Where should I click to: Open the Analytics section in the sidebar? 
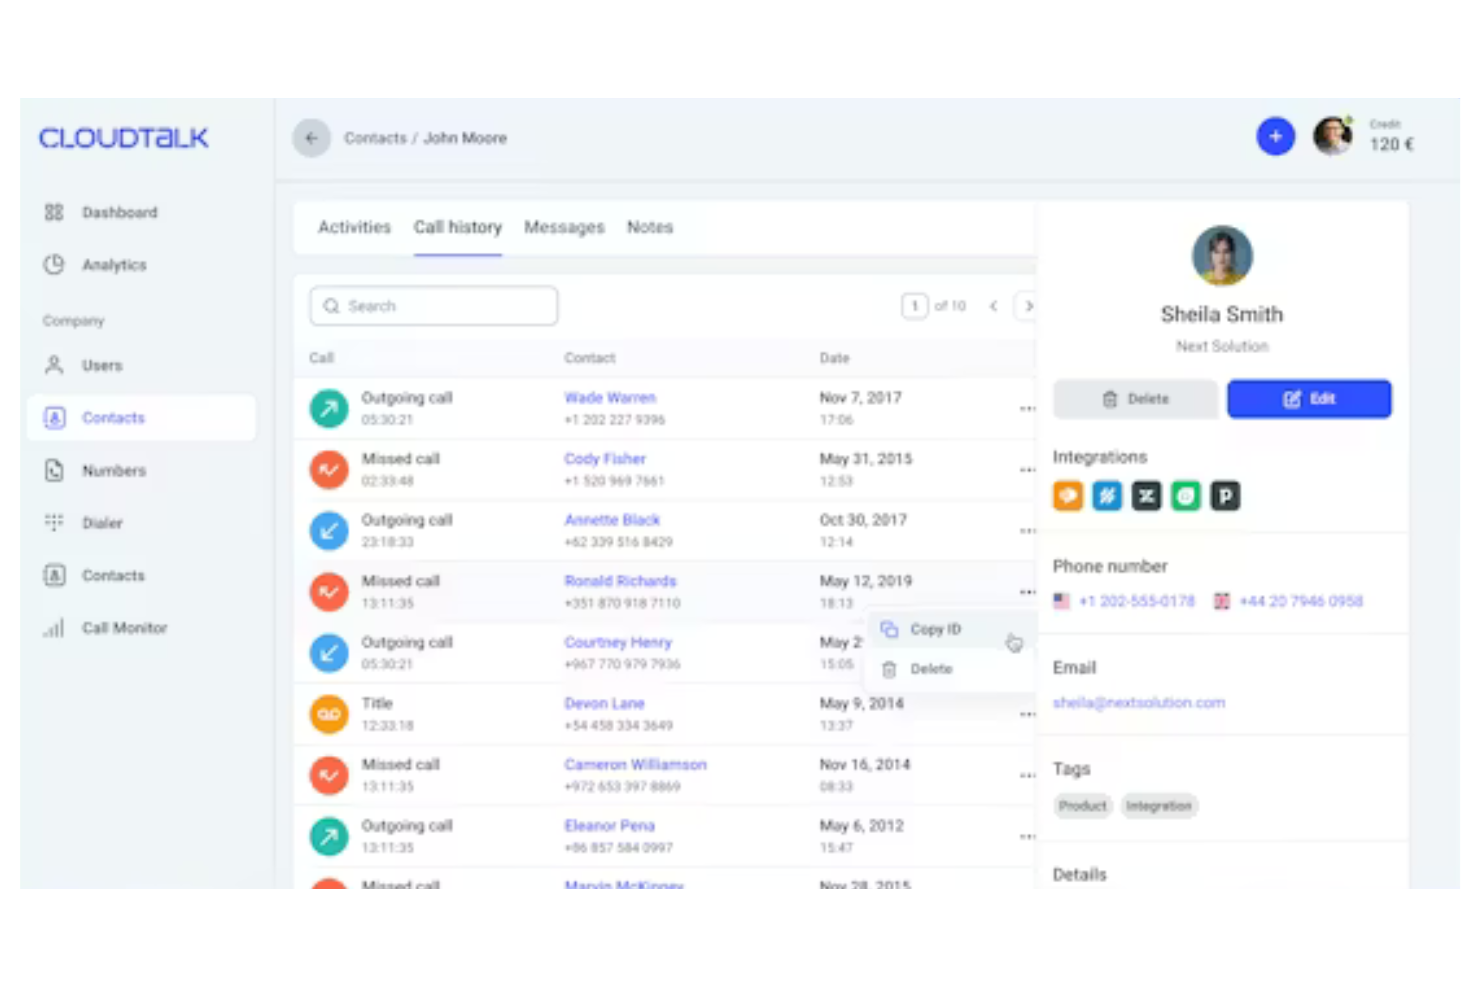click(x=114, y=265)
